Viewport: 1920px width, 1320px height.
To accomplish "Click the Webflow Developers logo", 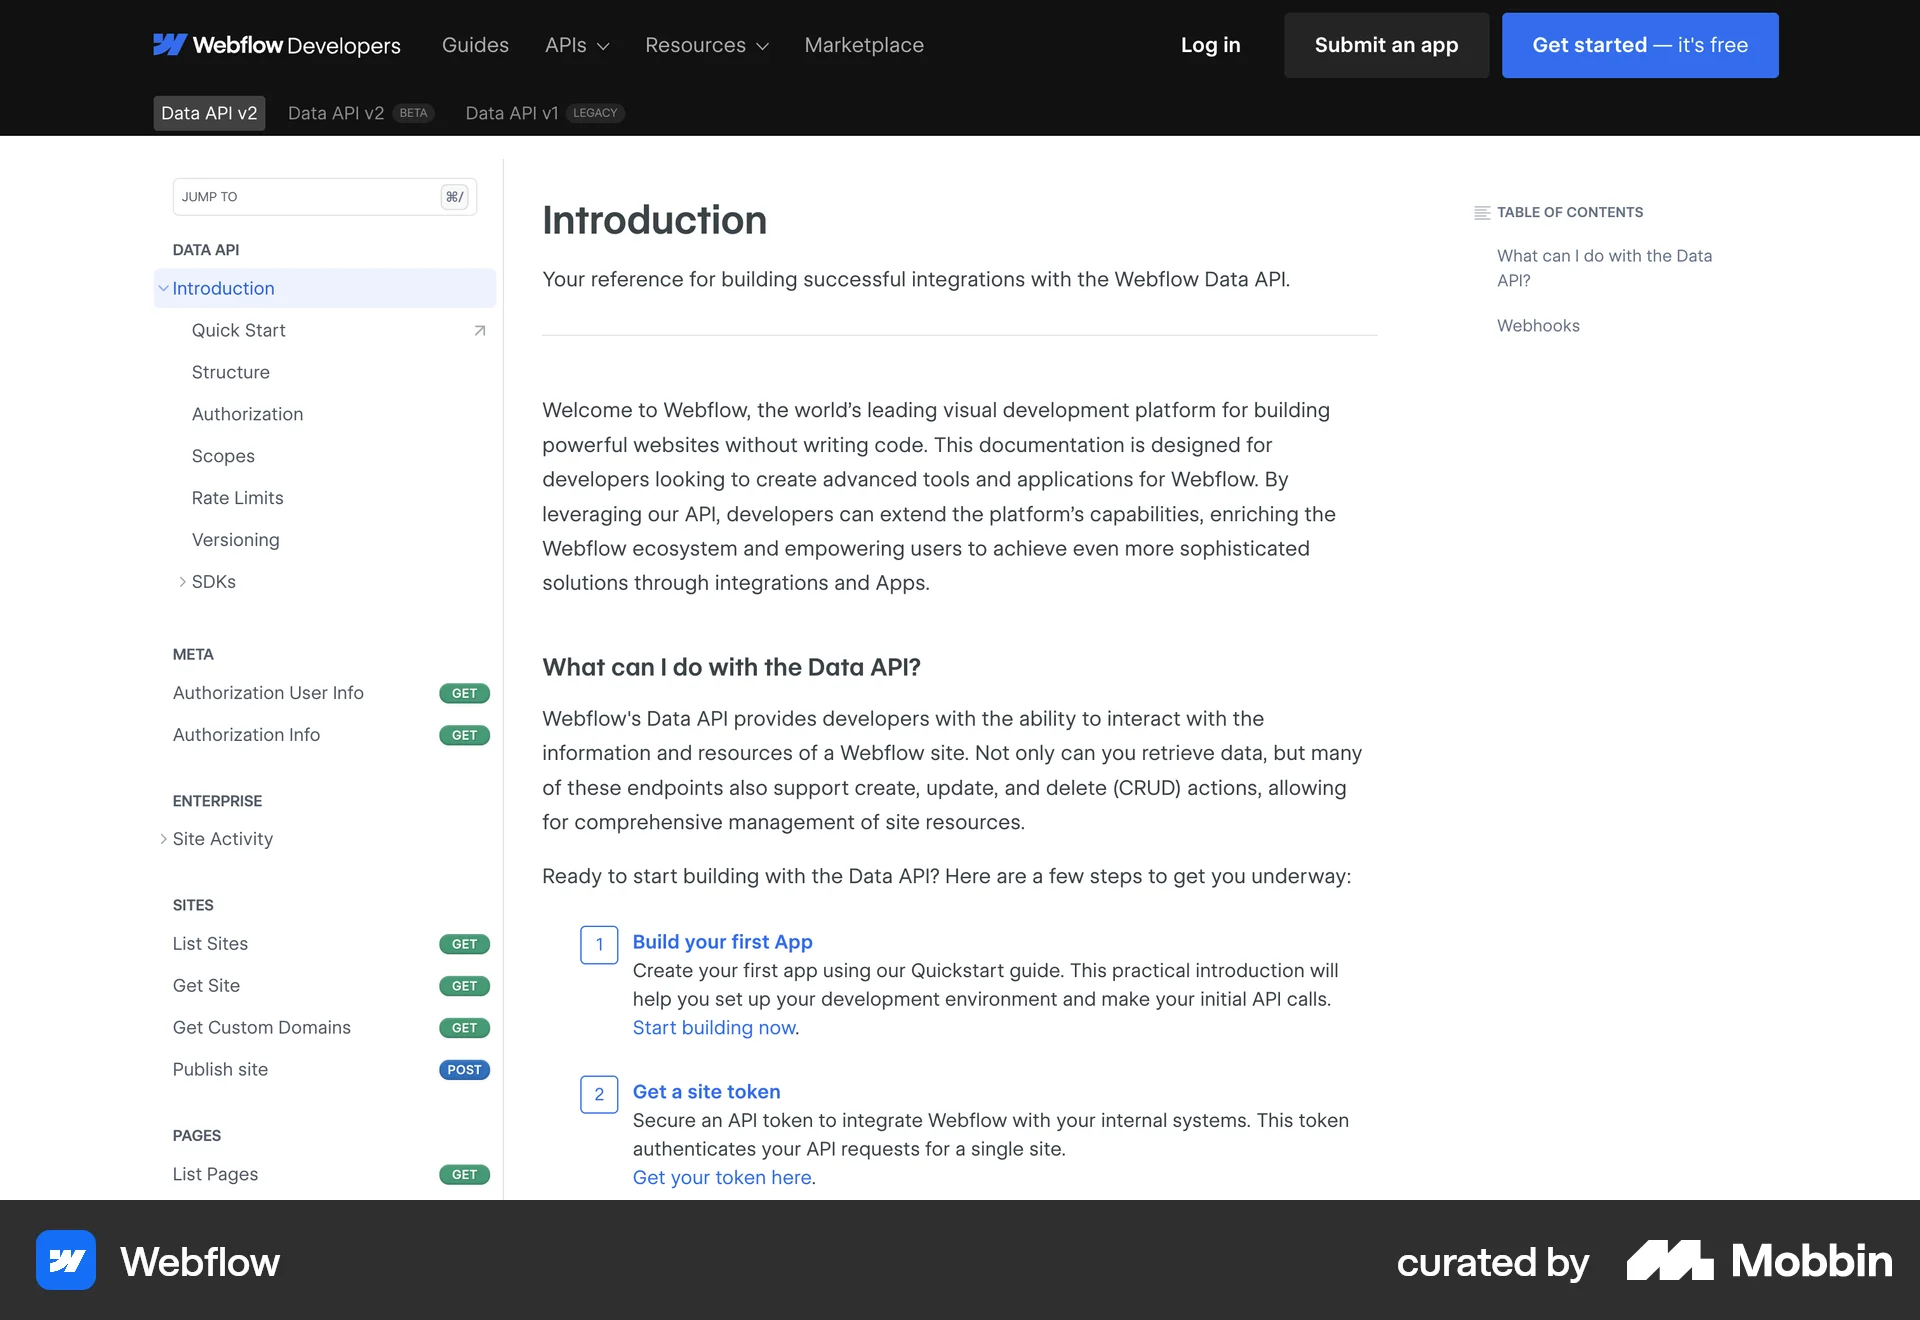I will tap(277, 45).
